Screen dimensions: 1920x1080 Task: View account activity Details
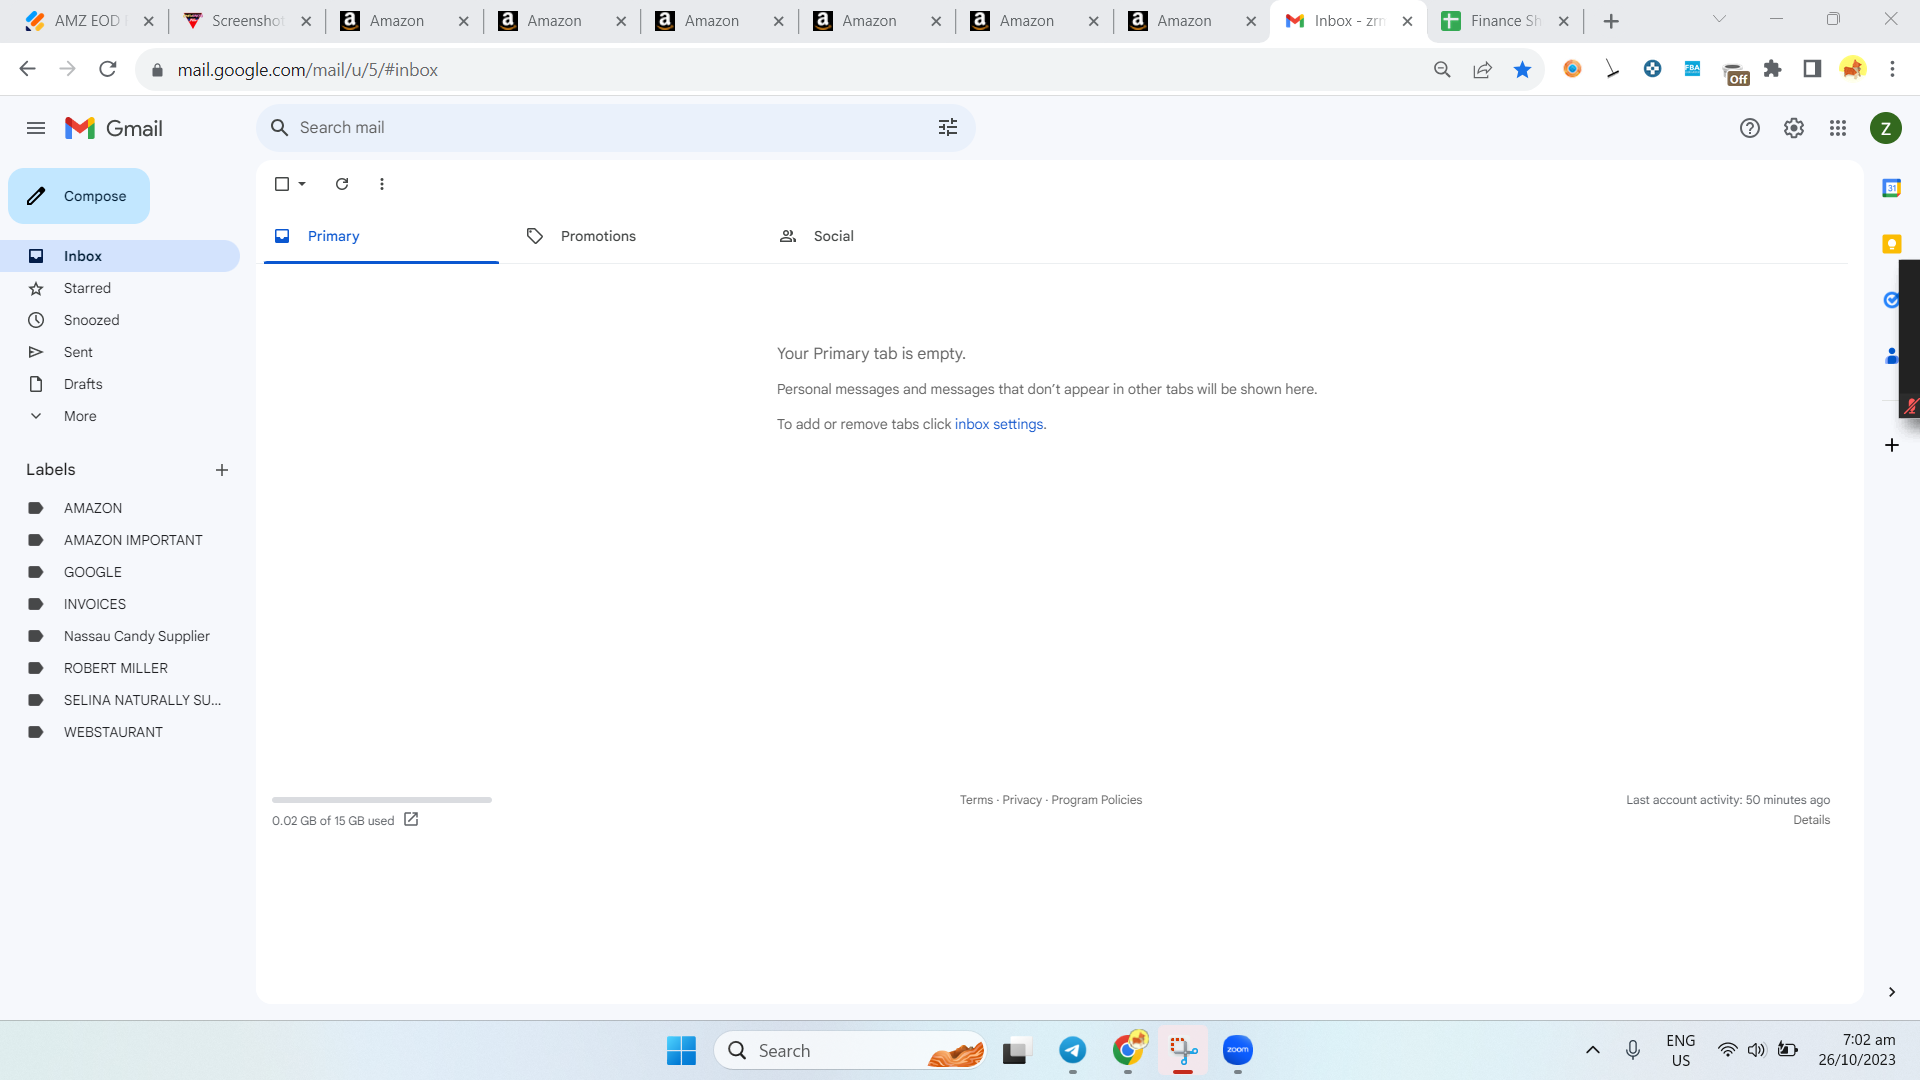tap(1812, 820)
